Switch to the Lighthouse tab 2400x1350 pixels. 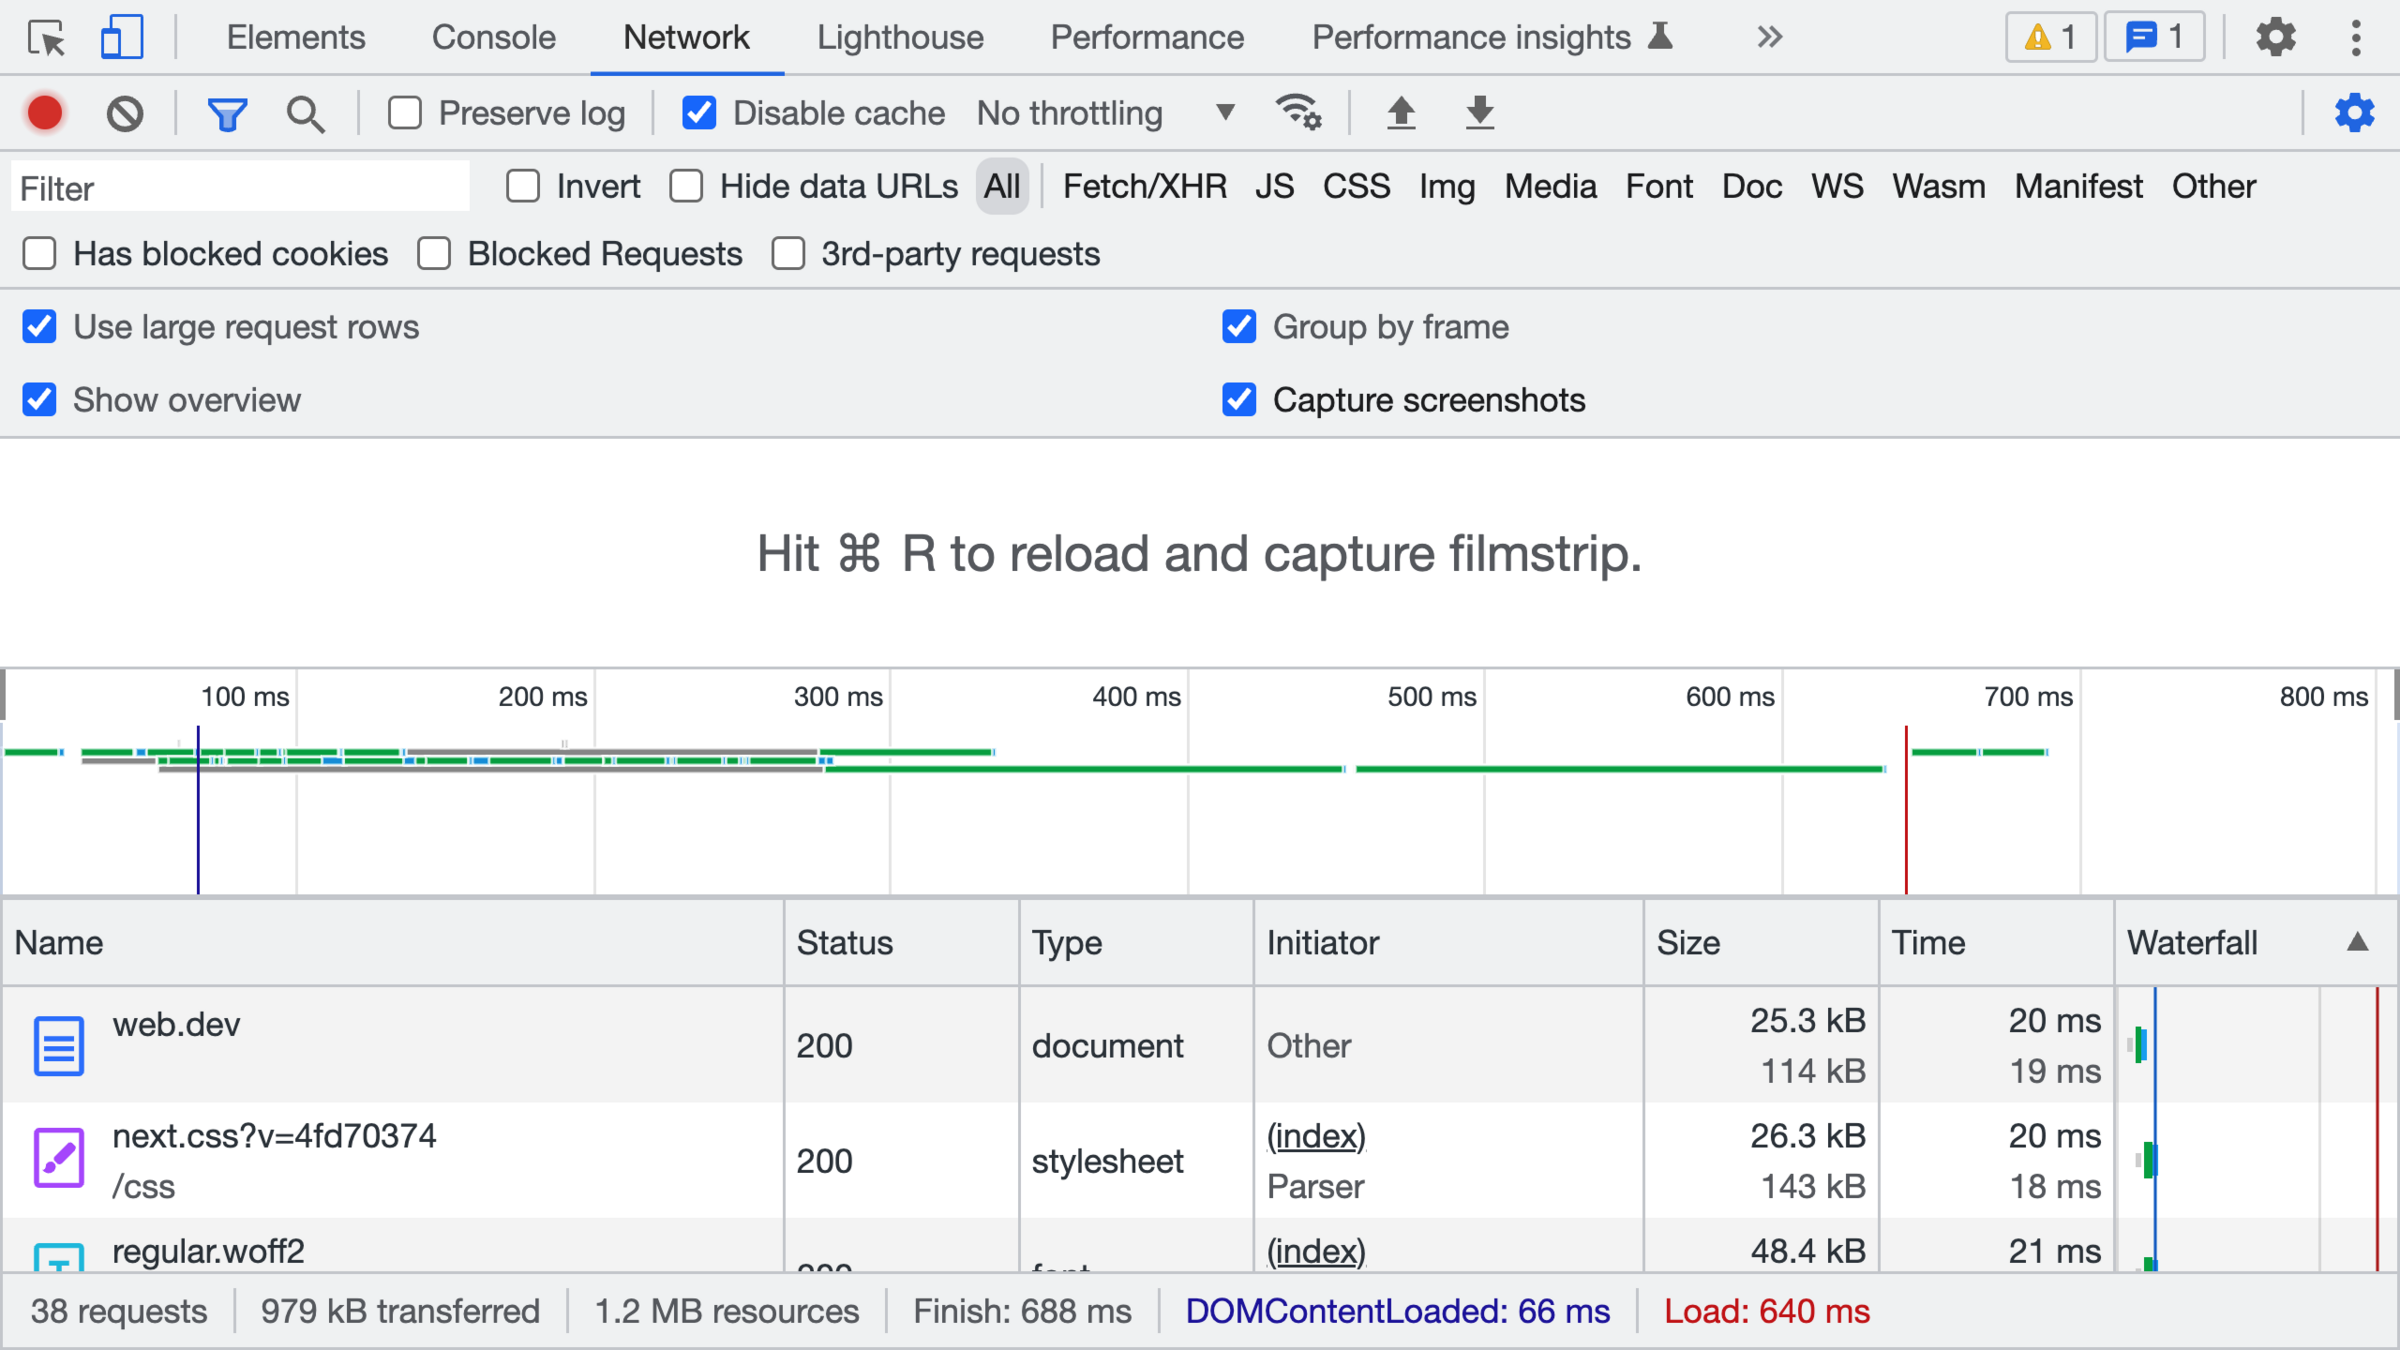(x=900, y=38)
